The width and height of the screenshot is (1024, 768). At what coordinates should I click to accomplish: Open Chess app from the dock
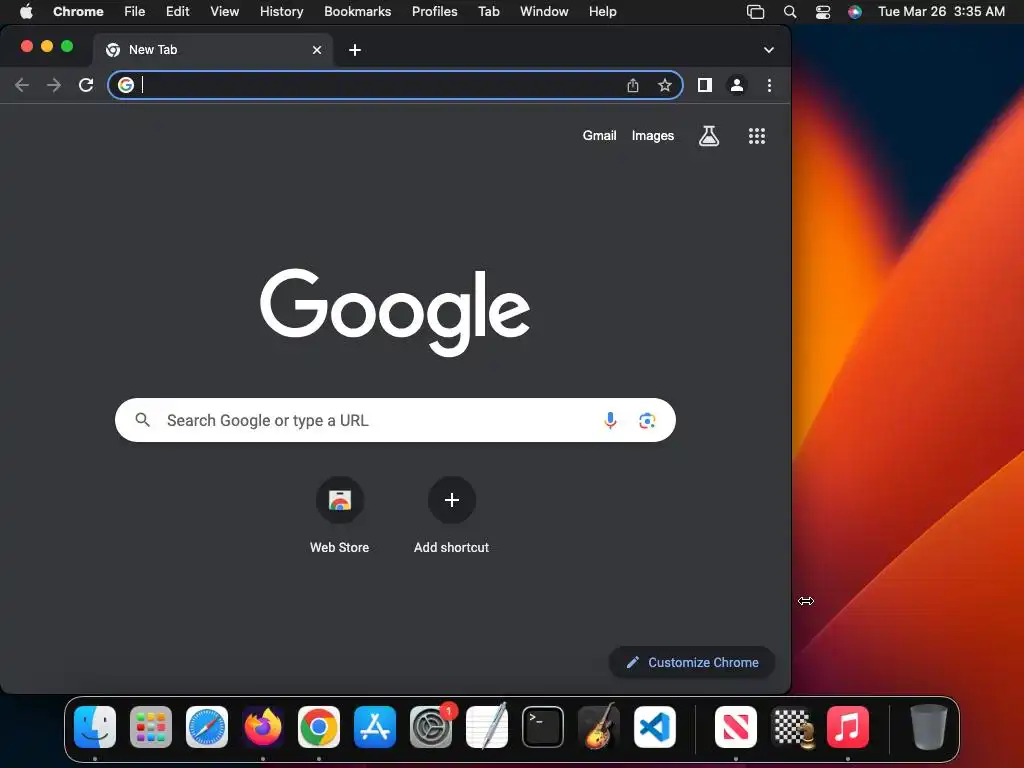(792, 726)
